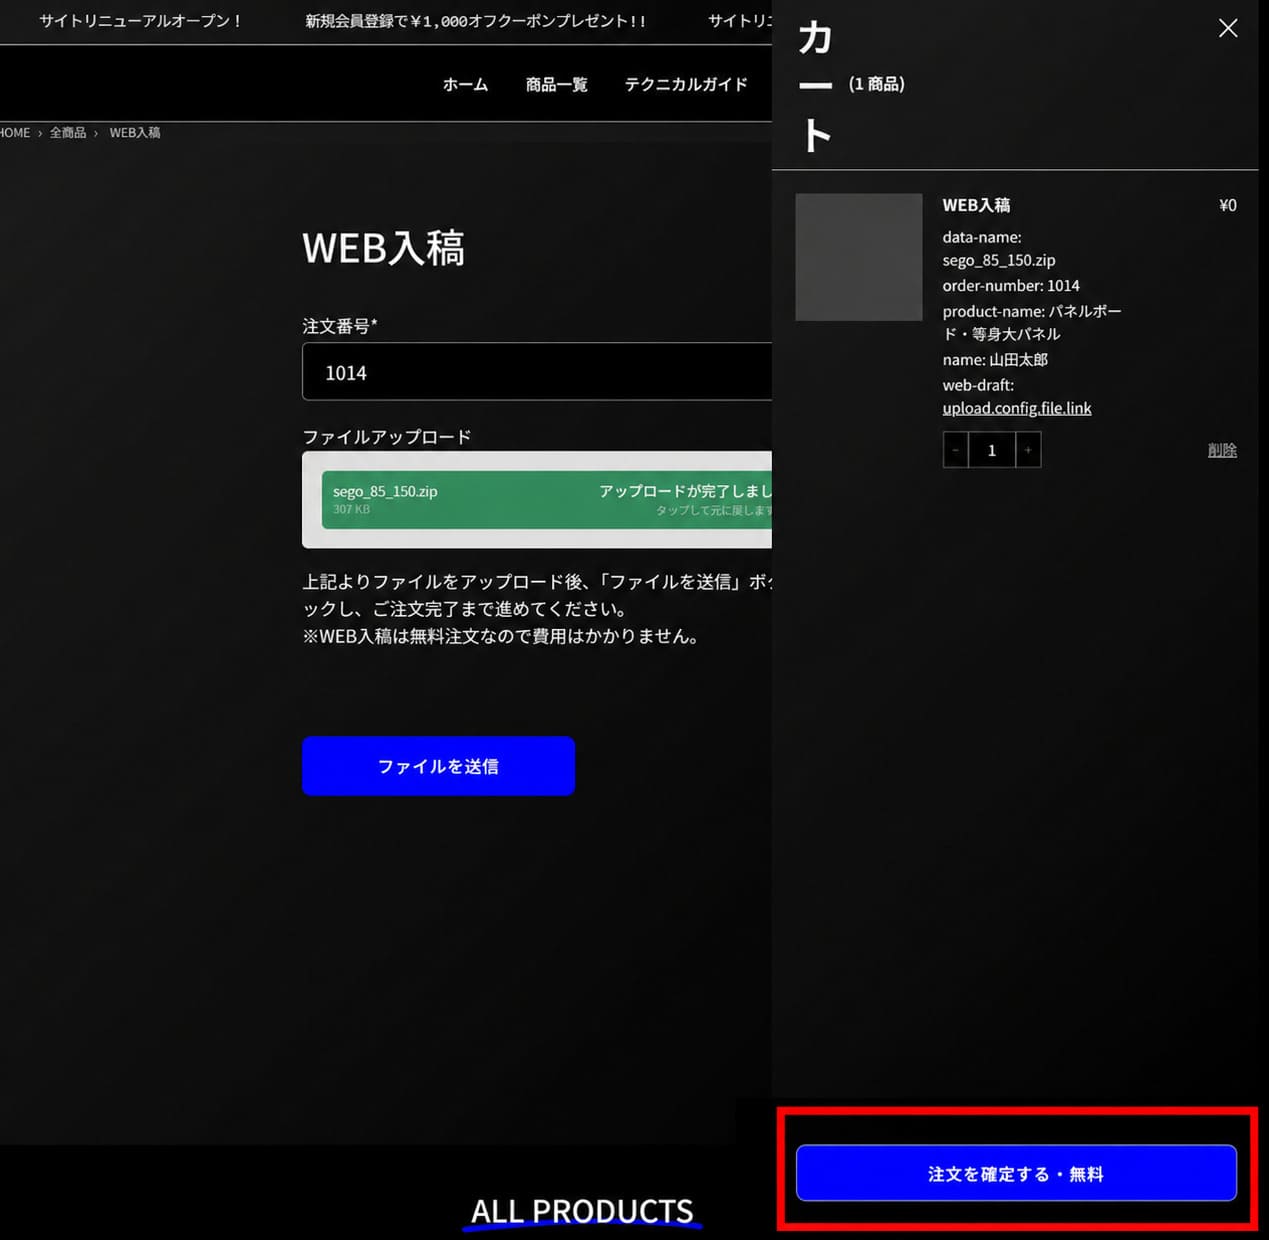Click the order-number: 1014 cart line
Image resolution: width=1269 pixels, height=1240 pixels.
pos(1011,285)
